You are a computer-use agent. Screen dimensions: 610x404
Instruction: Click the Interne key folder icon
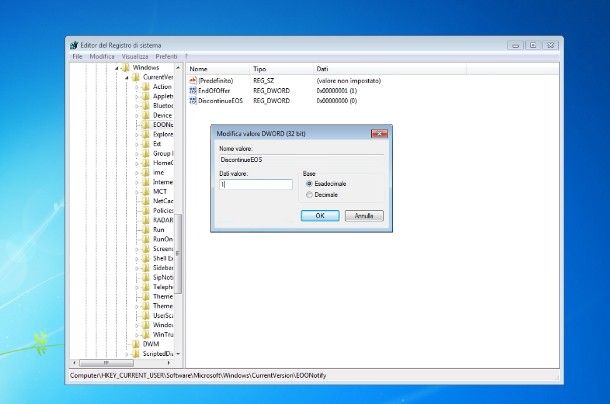(x=146, y=182)
